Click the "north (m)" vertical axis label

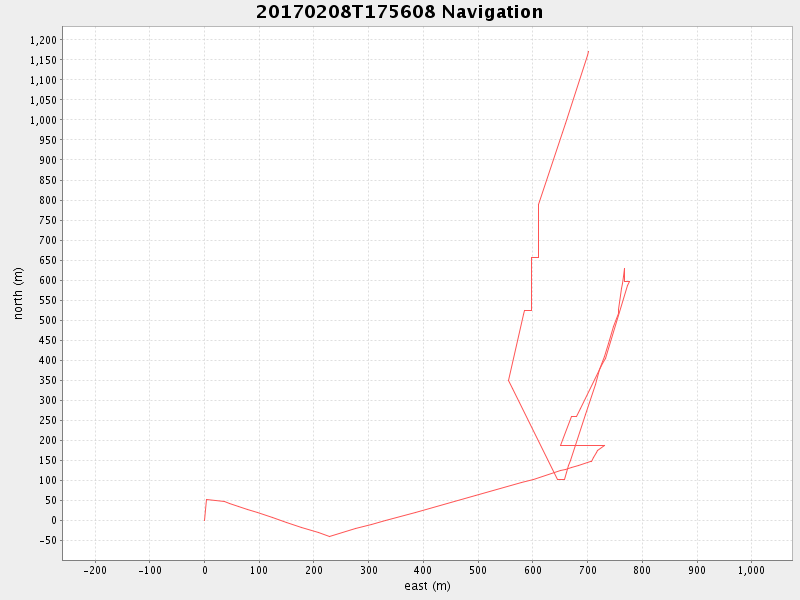(x=18, y=293)
